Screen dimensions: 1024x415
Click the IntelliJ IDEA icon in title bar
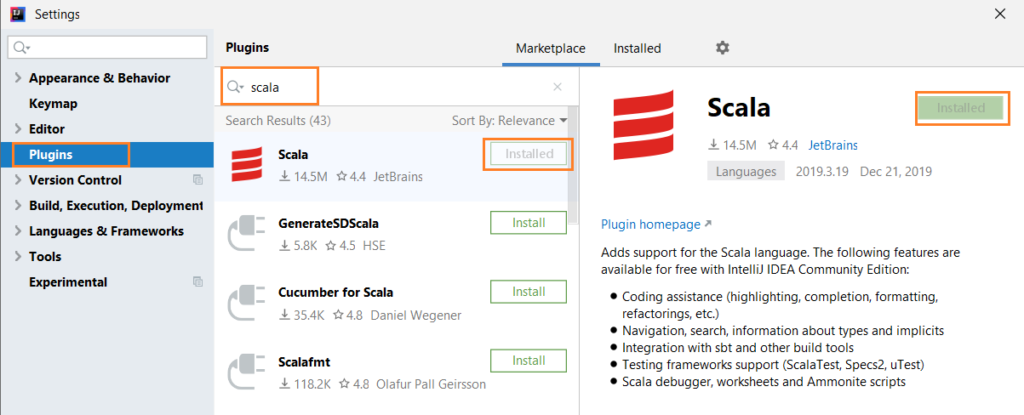point(18,14)
